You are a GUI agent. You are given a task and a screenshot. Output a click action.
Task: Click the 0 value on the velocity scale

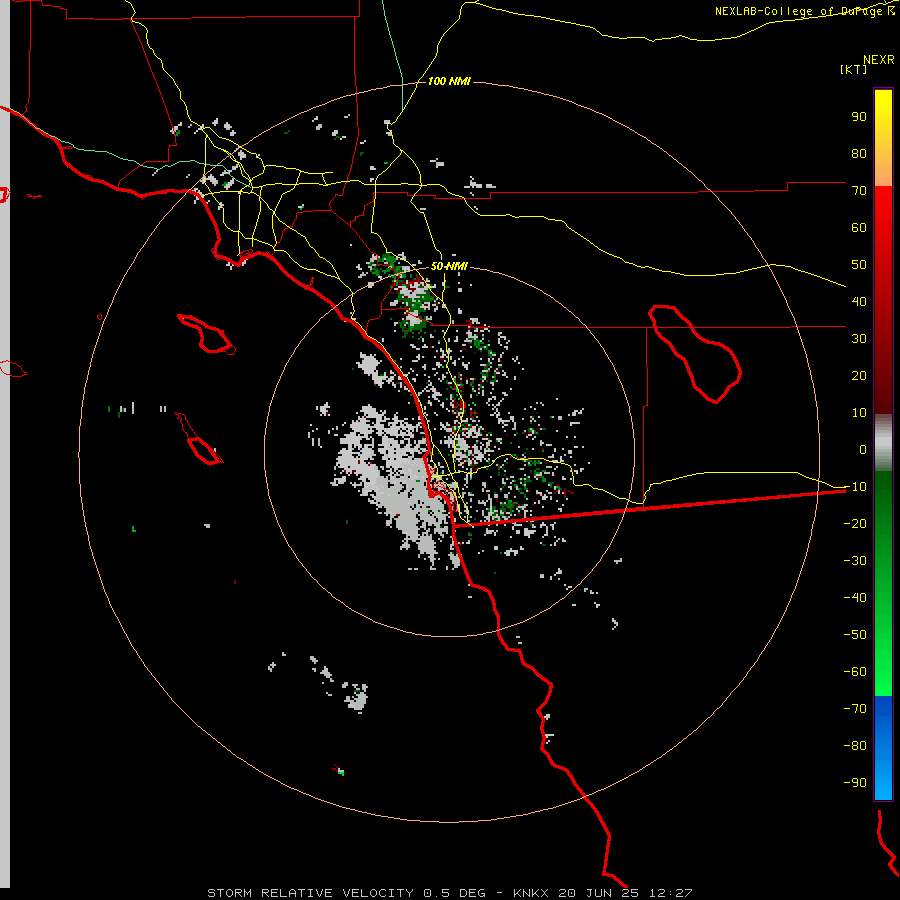[x=863, y=449]
